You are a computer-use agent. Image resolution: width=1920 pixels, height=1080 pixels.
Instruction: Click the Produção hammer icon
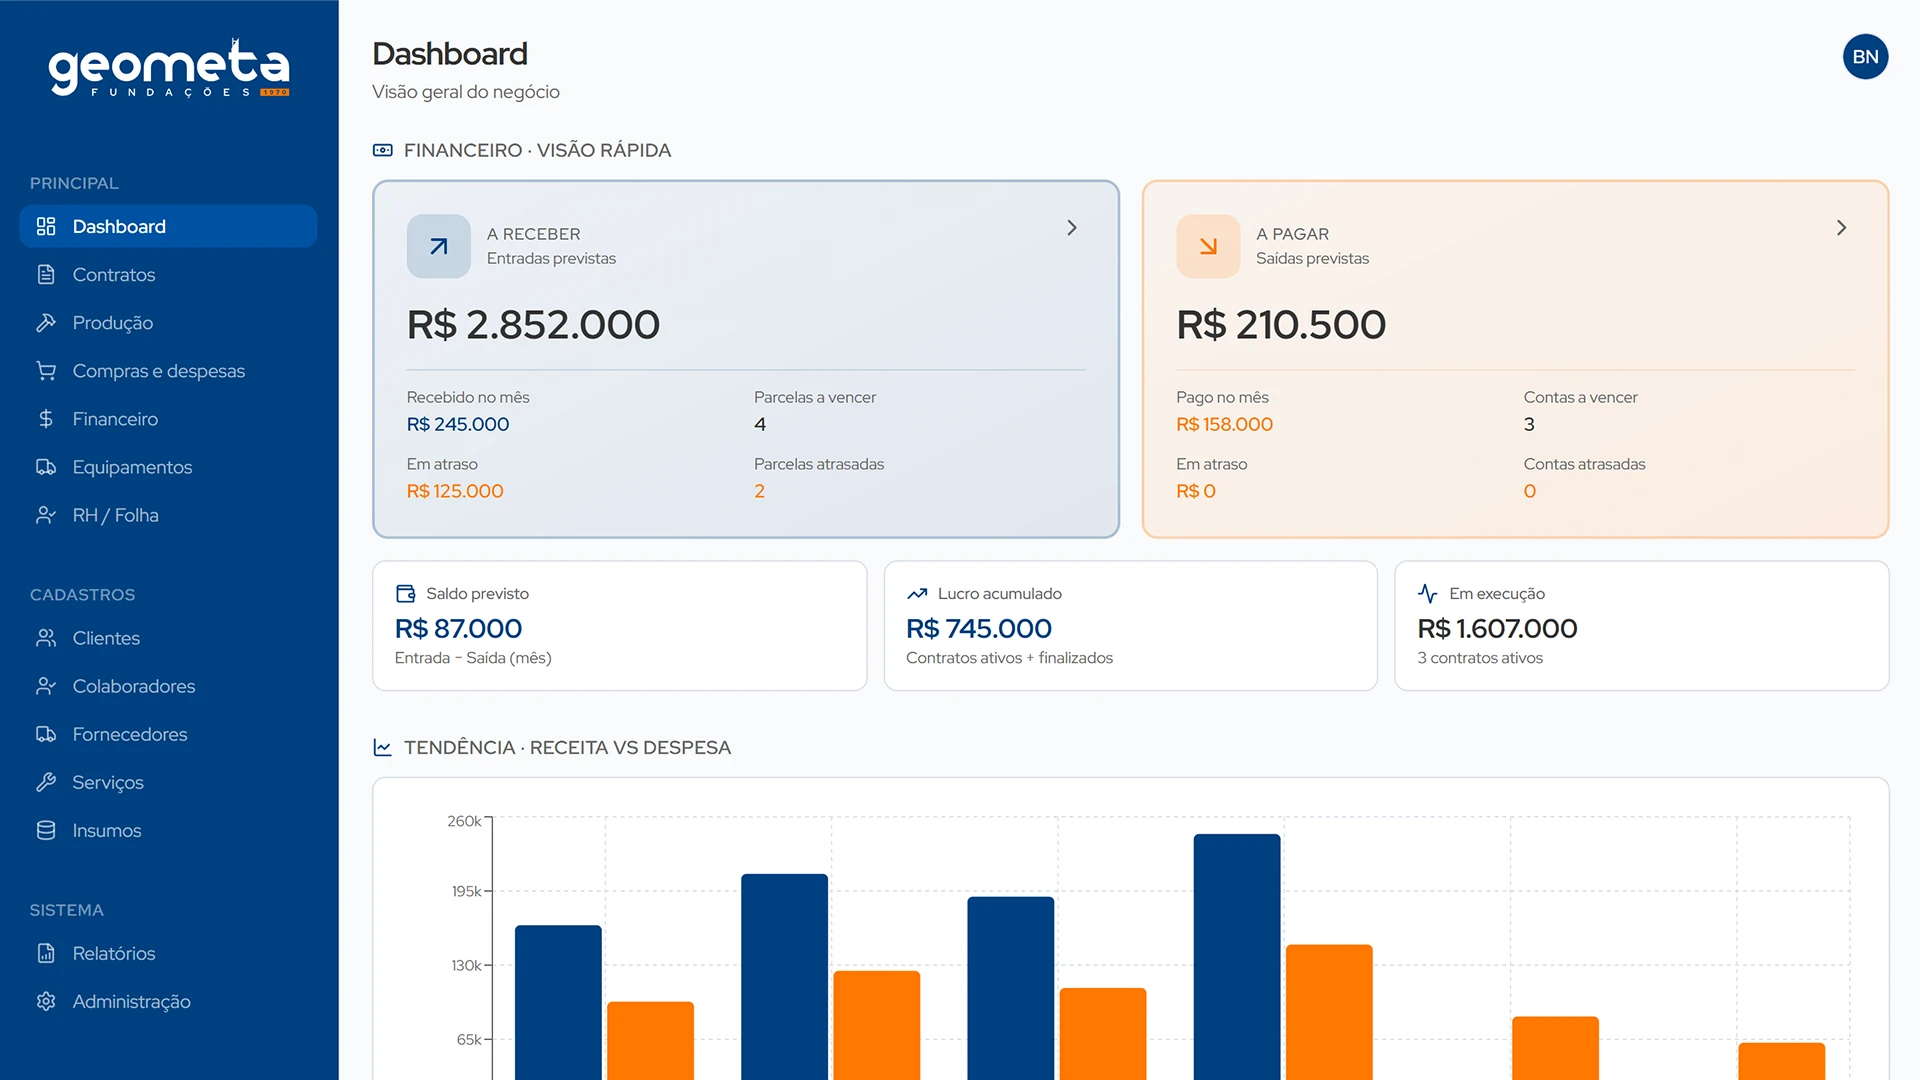click(46, 323)
